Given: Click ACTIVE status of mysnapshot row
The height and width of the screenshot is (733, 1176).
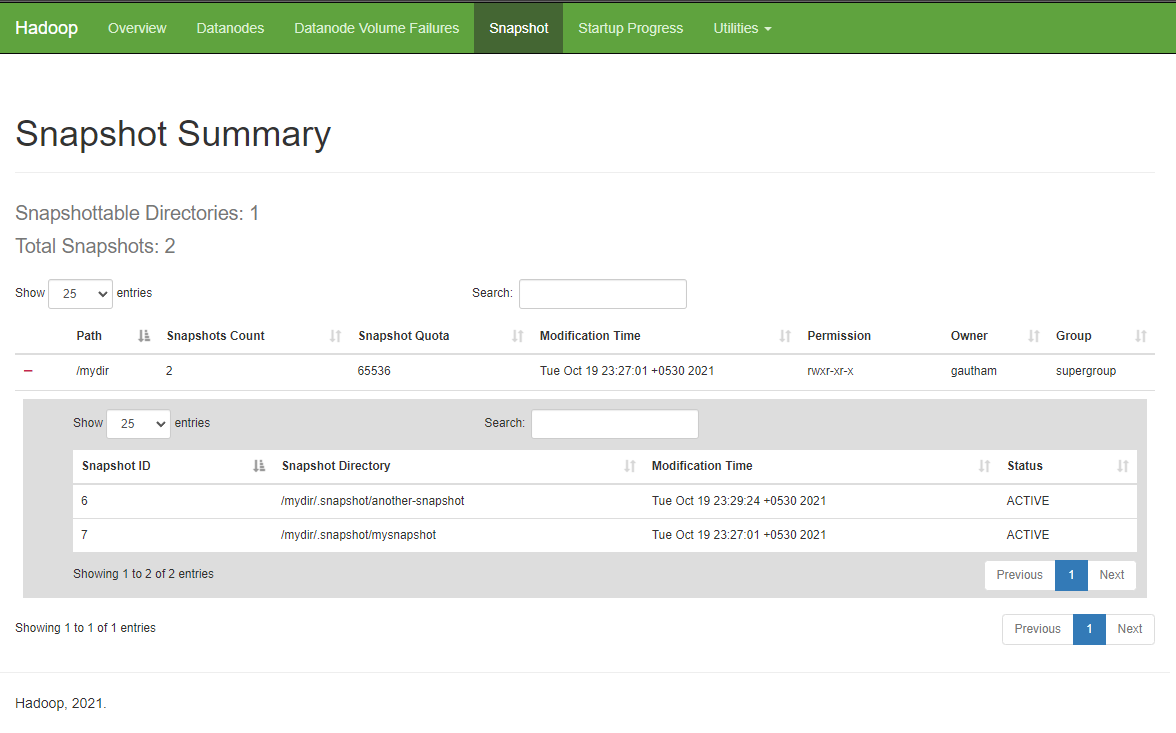Looking at the screenshot, I should pyautogui.click(x=1028, y=535).
